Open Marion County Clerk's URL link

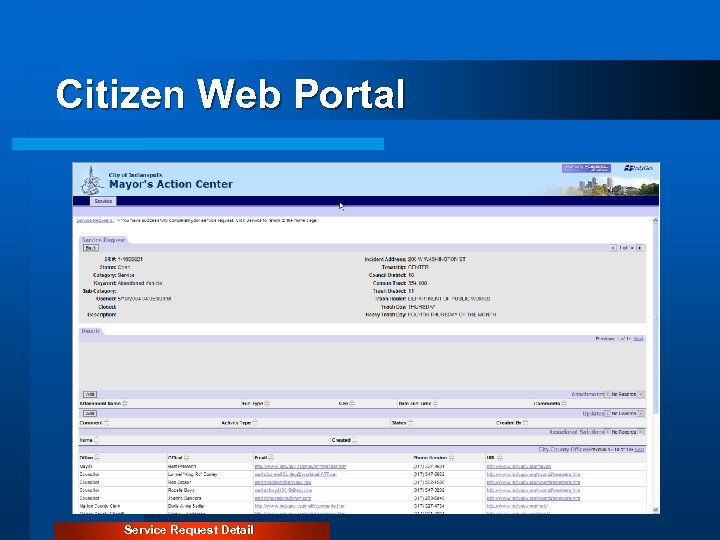(518, 506)
